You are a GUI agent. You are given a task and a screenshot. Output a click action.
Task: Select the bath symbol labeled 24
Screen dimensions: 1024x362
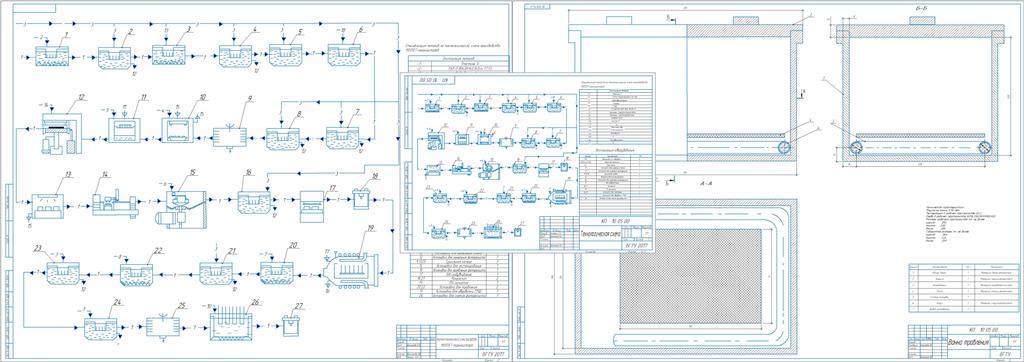pyautogui.click(x=101, y=328)
